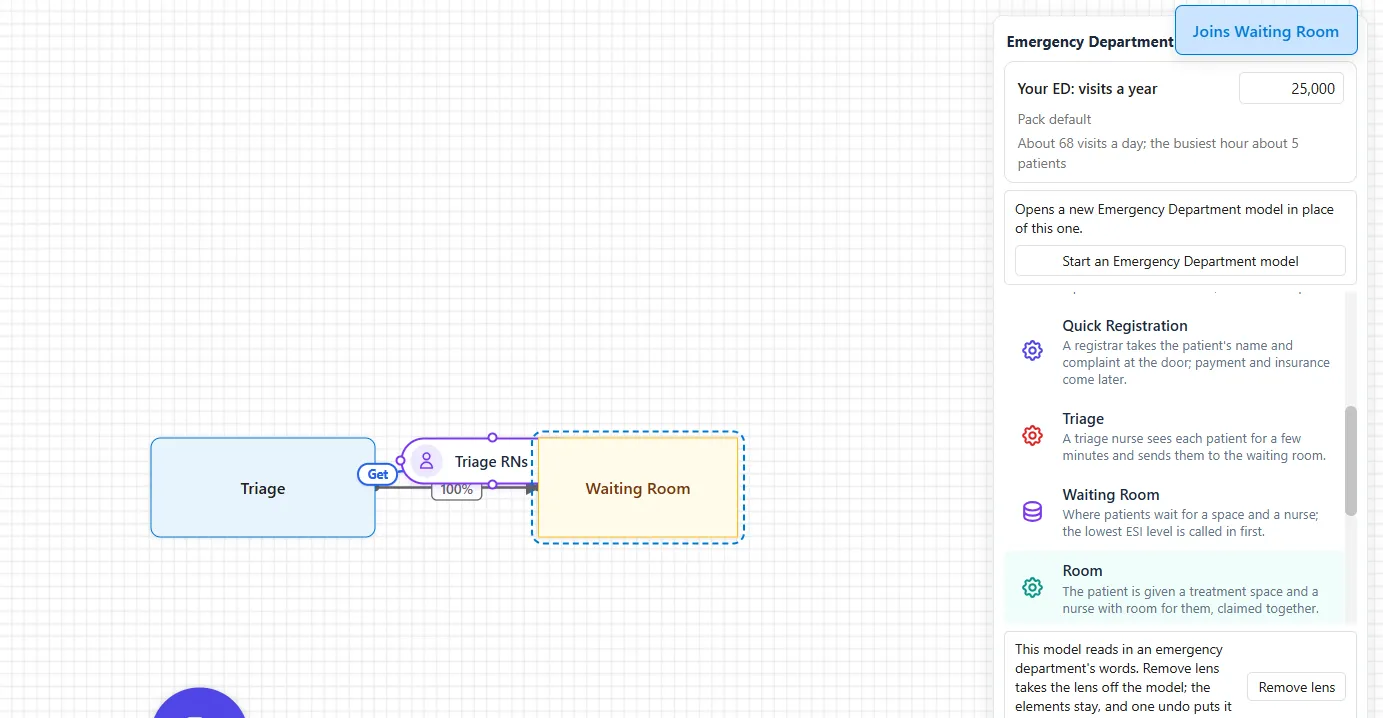Viewport: 1383px width, 718px height.
Task: Click the "Pack default" text
Action: (x=1054, y=119)
